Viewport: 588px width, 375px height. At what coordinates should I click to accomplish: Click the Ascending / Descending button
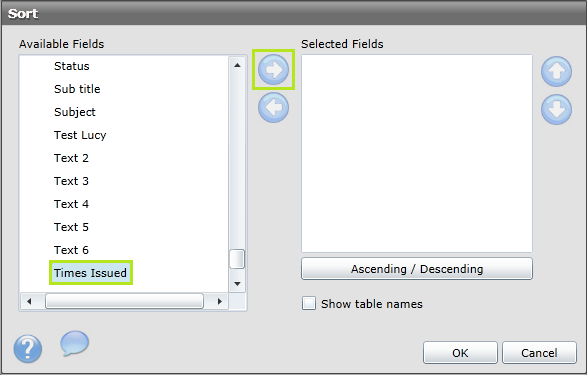tap(417, 268)
